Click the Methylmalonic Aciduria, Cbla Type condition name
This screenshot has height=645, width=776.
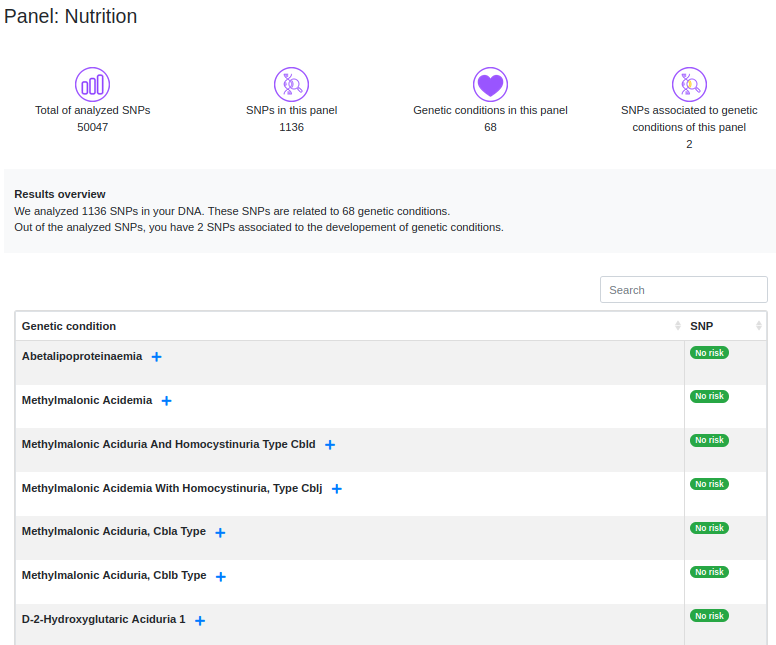point(113,532)
